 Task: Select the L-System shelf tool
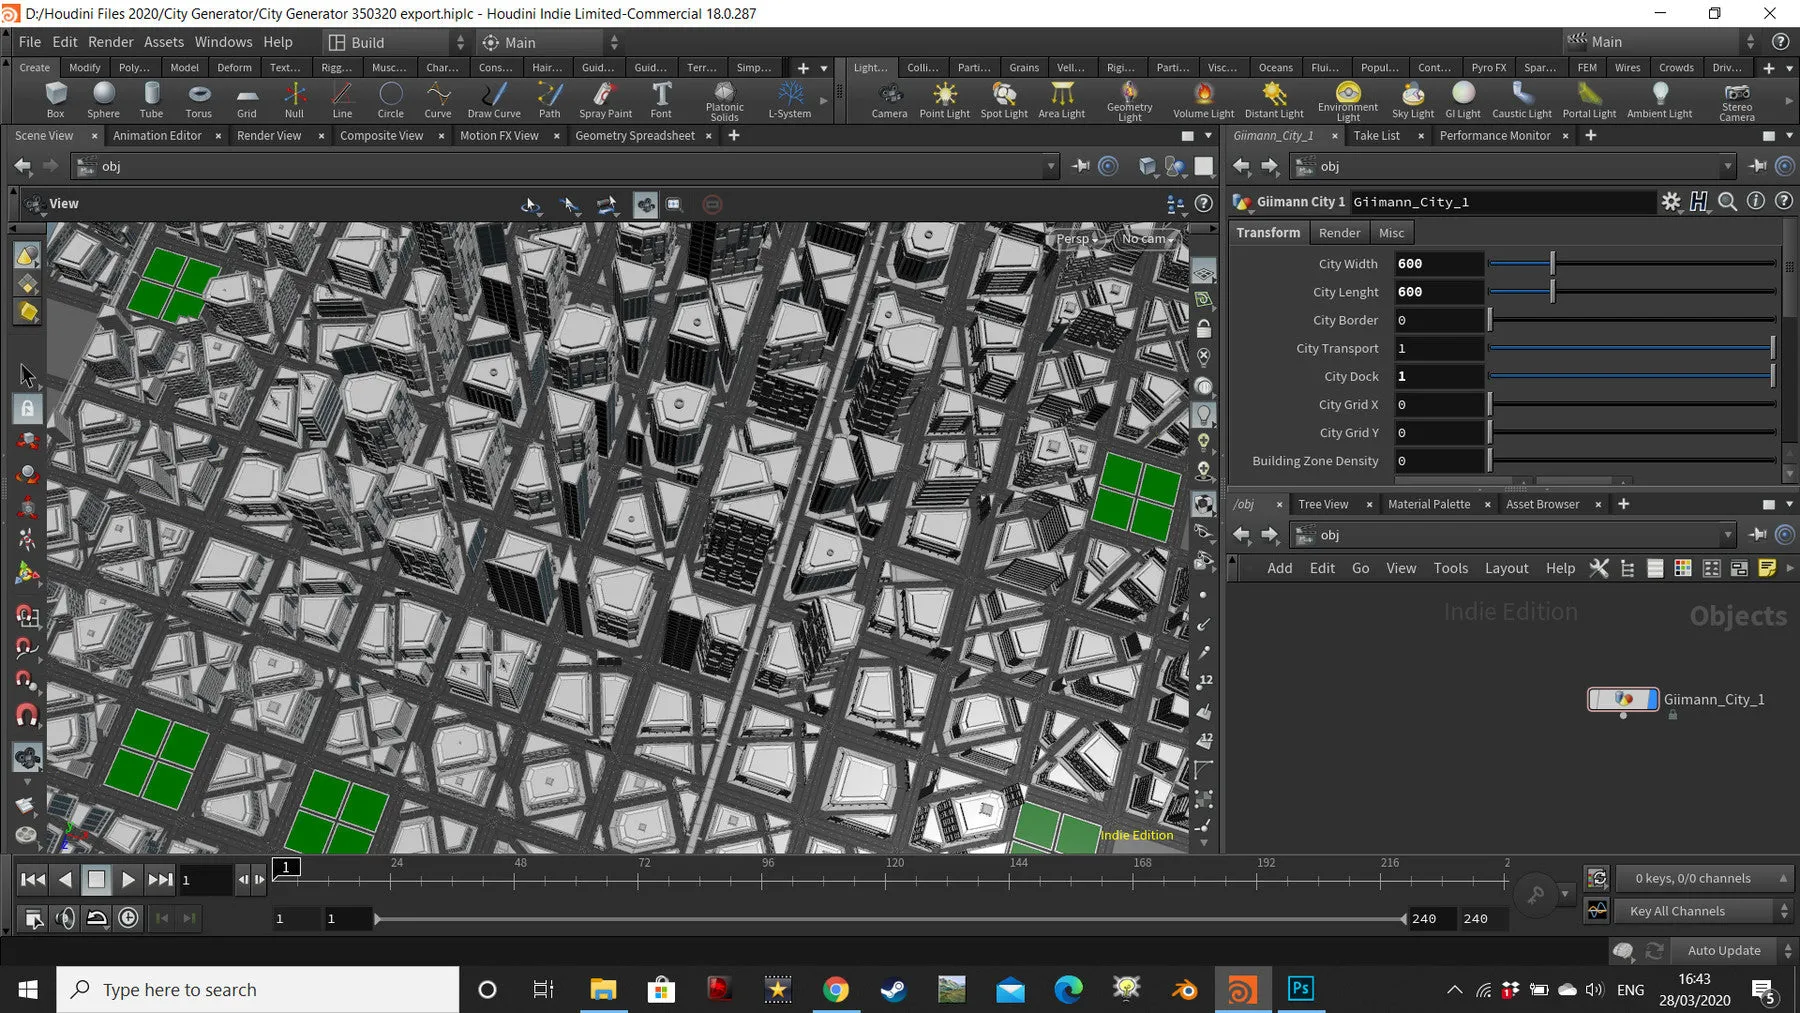tap(789, 99)
